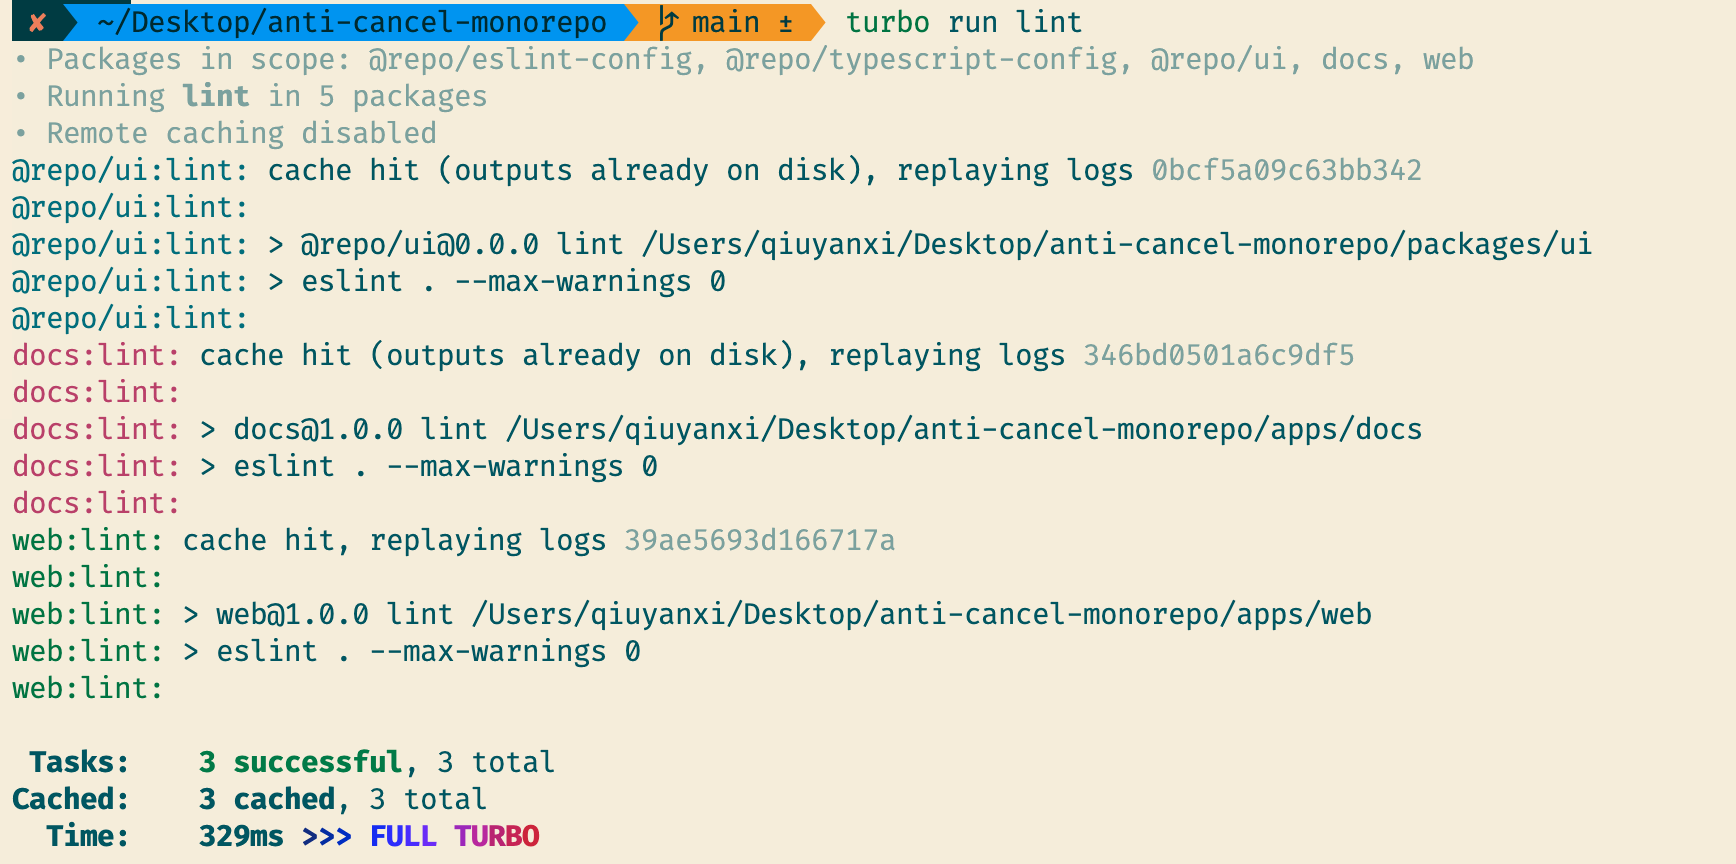Click 'web:lint: cache hit, replaying logs' line

coord(454,541)
